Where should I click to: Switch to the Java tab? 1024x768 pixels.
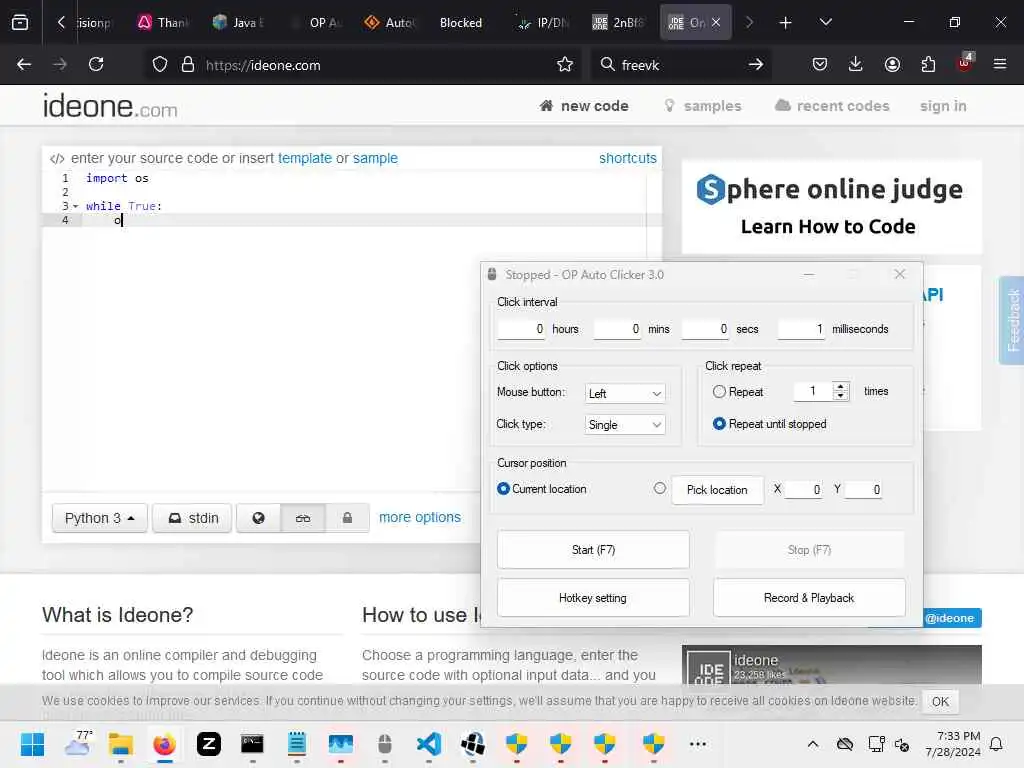point(238,23)
